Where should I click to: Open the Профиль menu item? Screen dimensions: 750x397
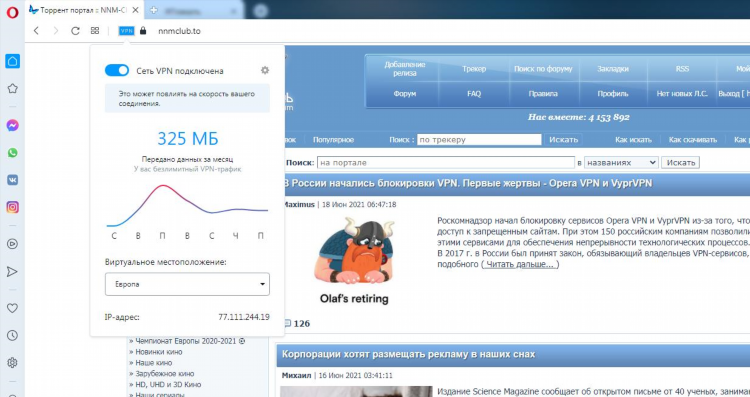(x=613, y=94)
